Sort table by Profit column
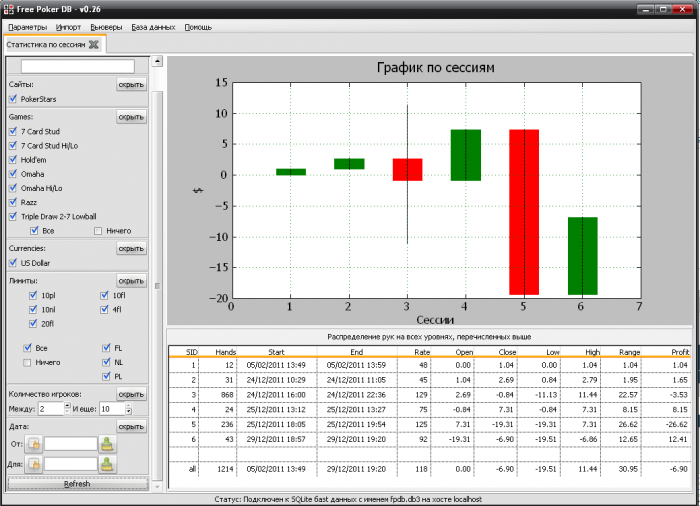This screenshot has height=506, width=700. [x=680, y=352]
